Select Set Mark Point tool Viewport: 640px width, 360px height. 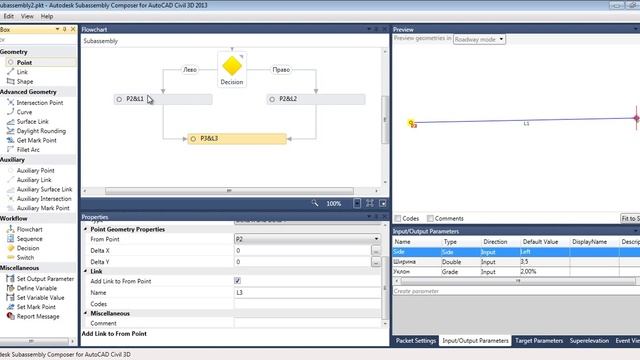tap(36, 307)
